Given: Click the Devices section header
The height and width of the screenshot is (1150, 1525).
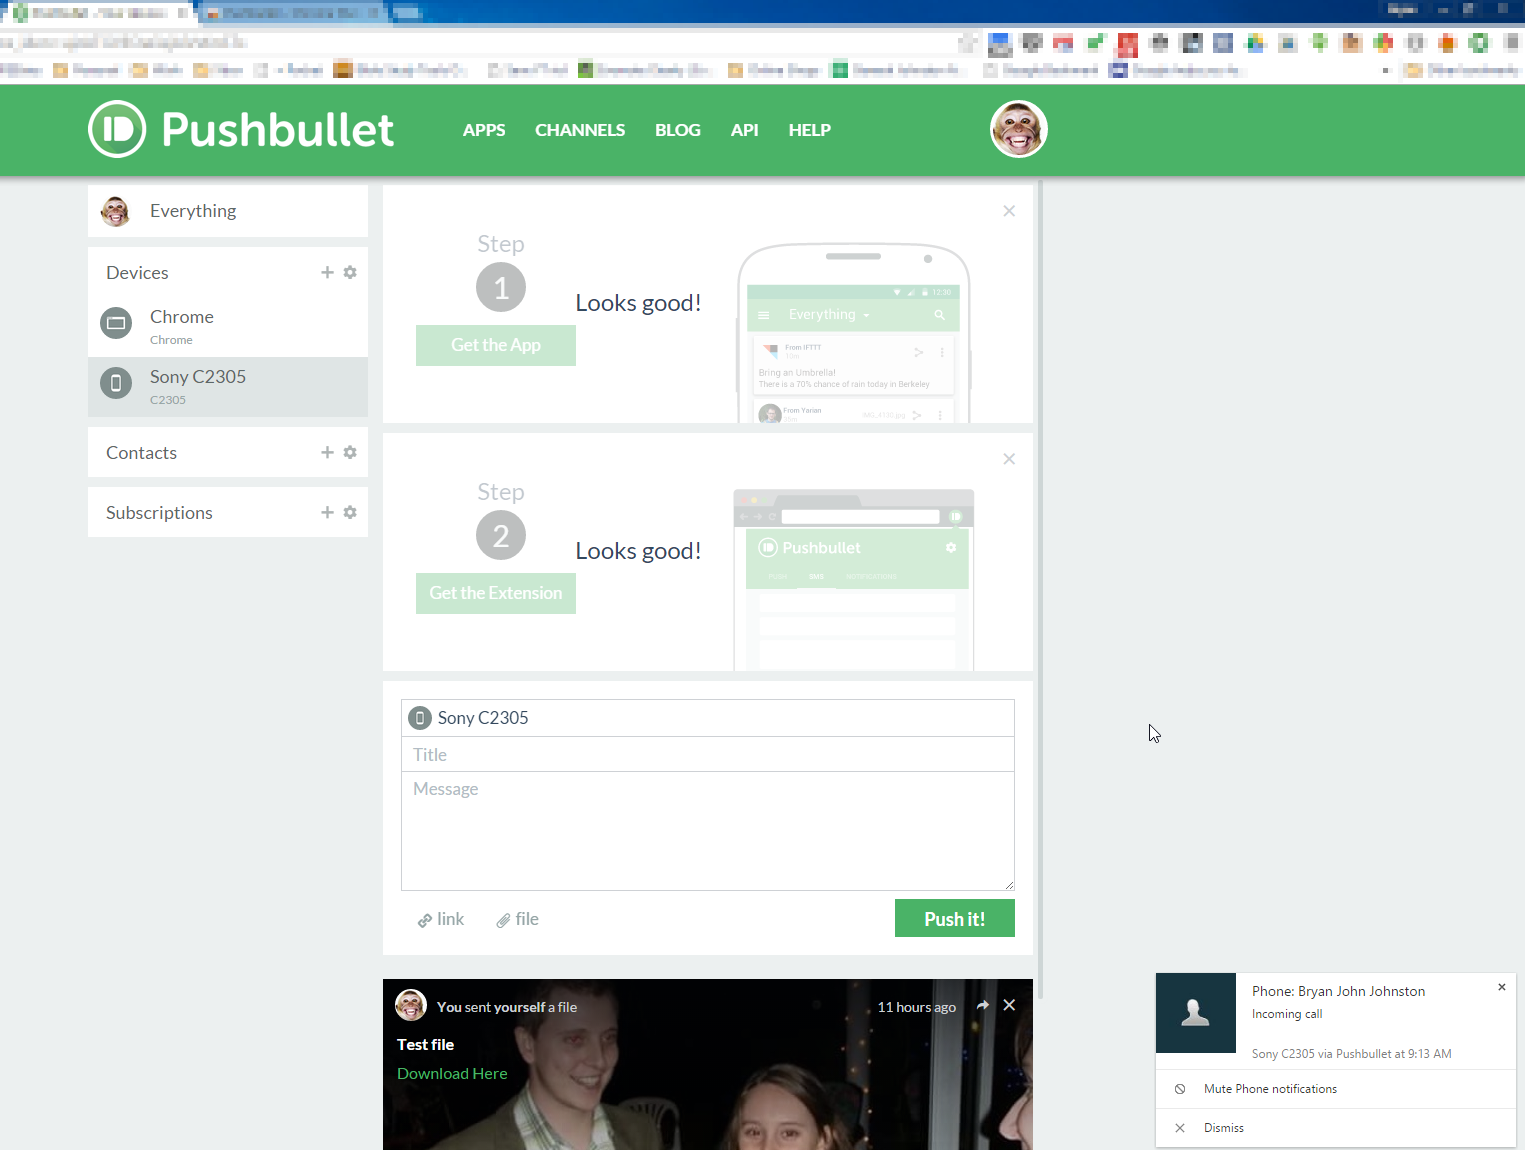Looking at the screenshot, I should [x=137, y=273].
